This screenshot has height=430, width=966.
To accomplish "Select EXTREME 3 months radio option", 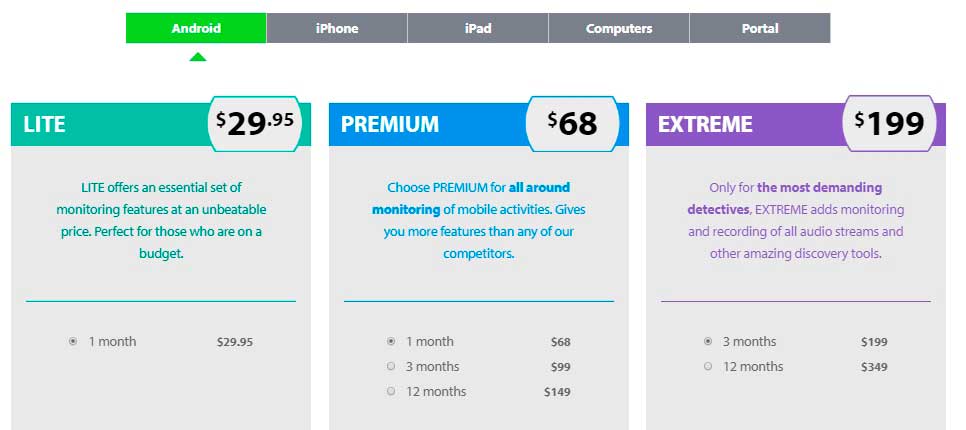I will (708, 341).
